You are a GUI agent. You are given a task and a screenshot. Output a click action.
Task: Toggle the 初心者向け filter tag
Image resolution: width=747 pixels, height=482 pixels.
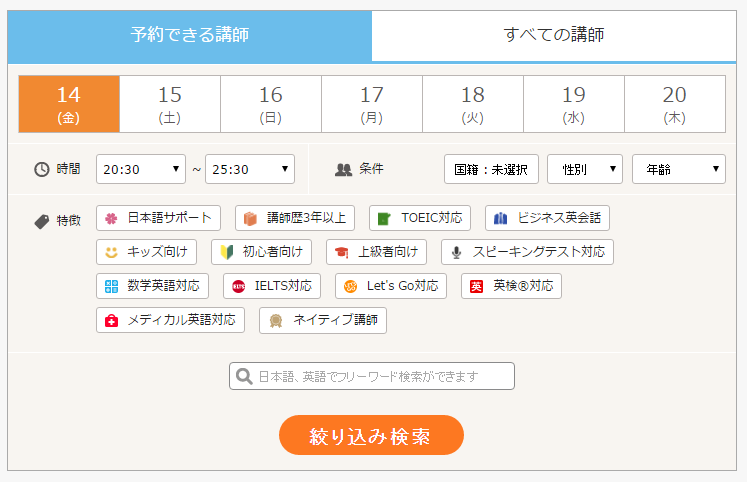click(x=262, y=252)
